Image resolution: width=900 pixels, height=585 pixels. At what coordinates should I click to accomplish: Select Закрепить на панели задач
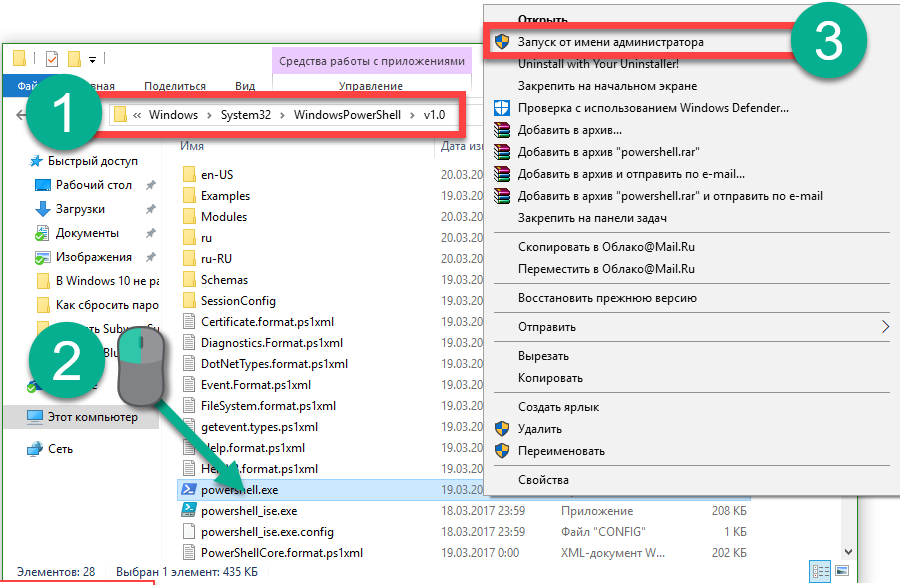click(592, 218)
